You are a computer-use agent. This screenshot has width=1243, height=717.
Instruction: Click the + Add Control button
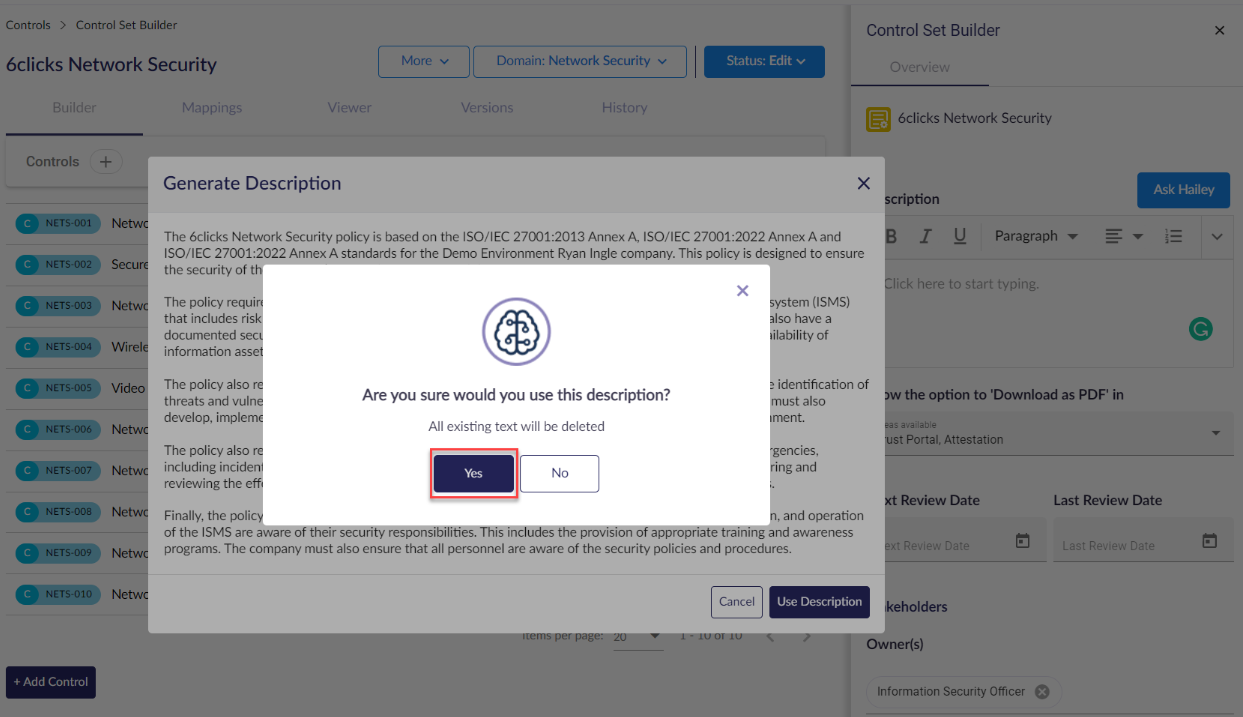pos(51,682)
